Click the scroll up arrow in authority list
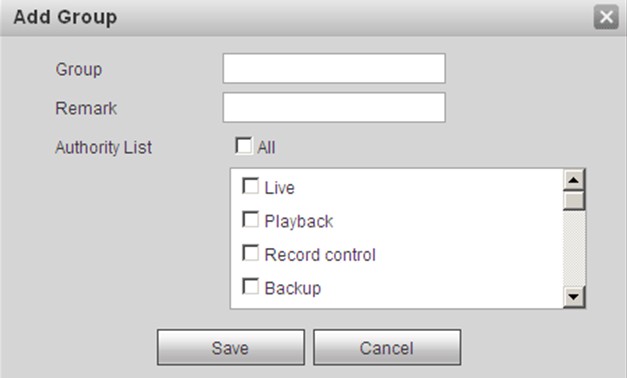627x378 pixels. coord(574,180)
